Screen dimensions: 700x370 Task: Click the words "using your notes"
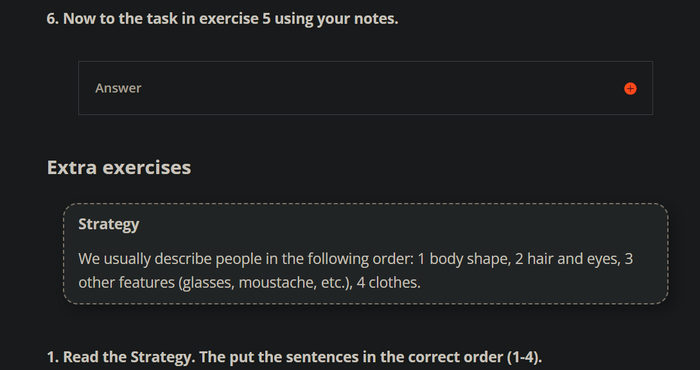[336, 19]
